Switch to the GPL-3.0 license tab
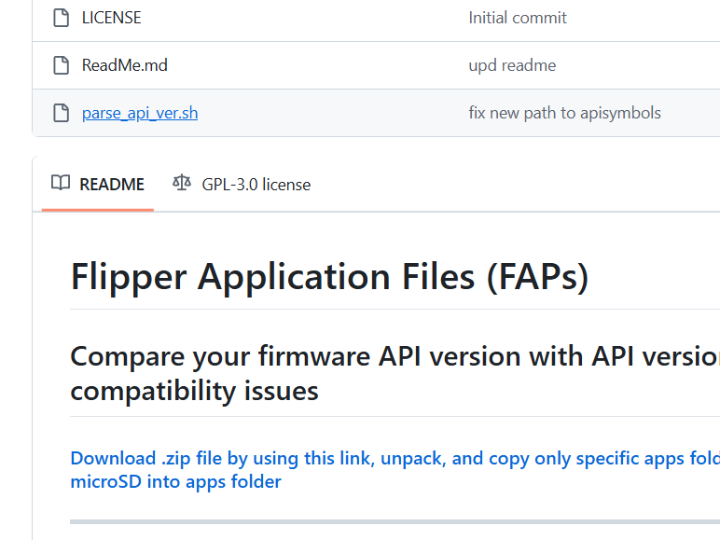The height and width of the screenshot is (540, 720). coord(242,184)
